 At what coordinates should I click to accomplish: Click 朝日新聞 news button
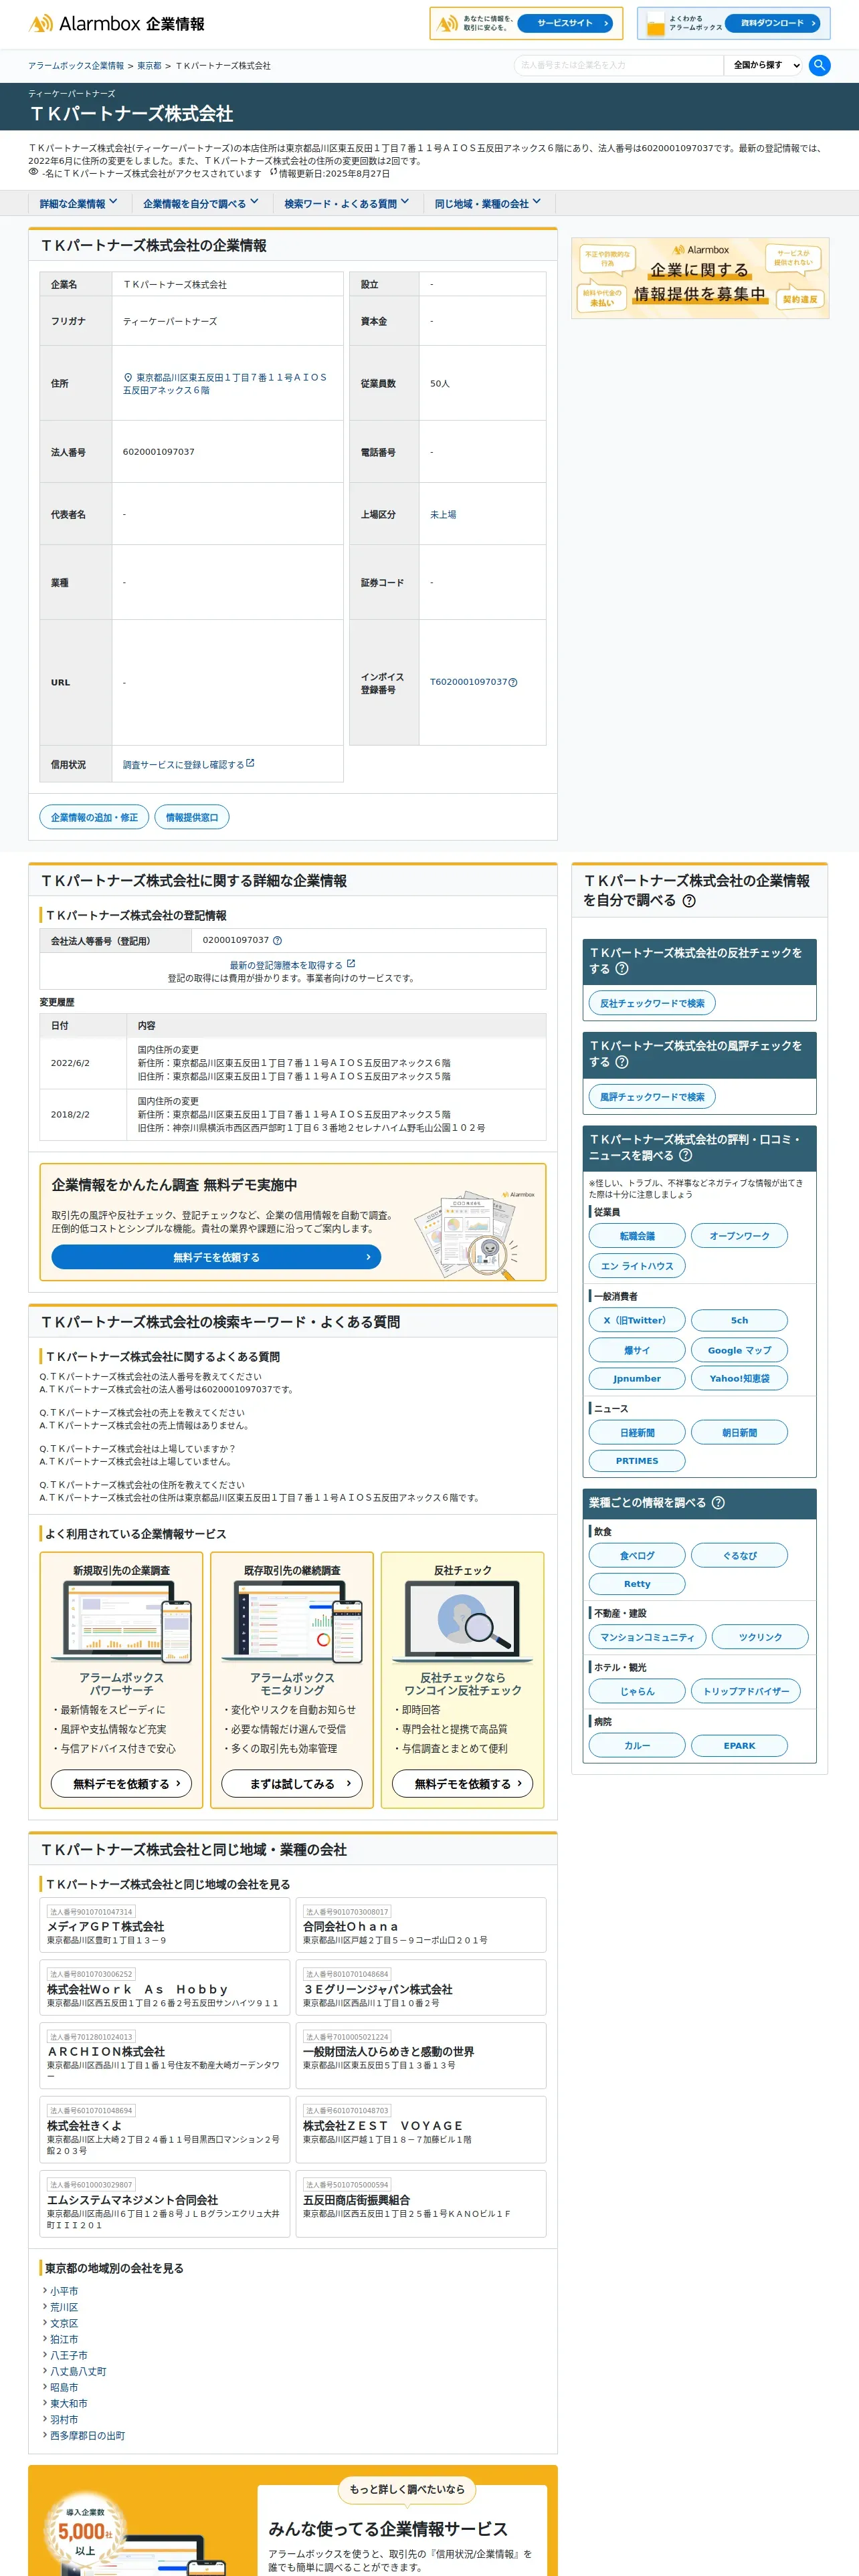pyautogui.click(x=739, y=1433)
